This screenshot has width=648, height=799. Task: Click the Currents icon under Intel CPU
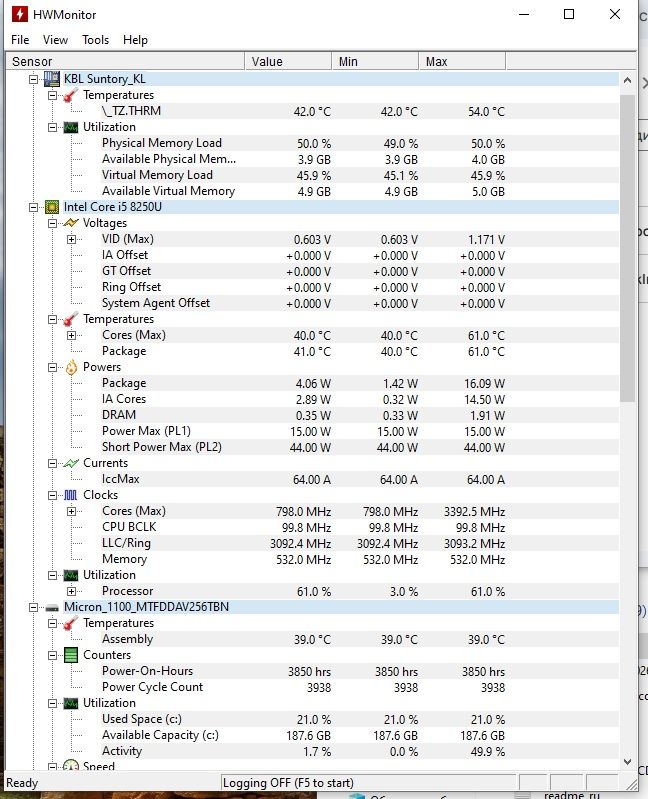[x=71, y=463]
